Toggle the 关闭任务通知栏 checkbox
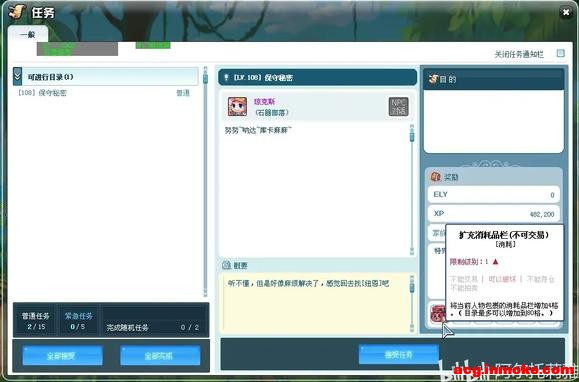Viewport: 579px width, 382px height. click(x=561, y=54)
